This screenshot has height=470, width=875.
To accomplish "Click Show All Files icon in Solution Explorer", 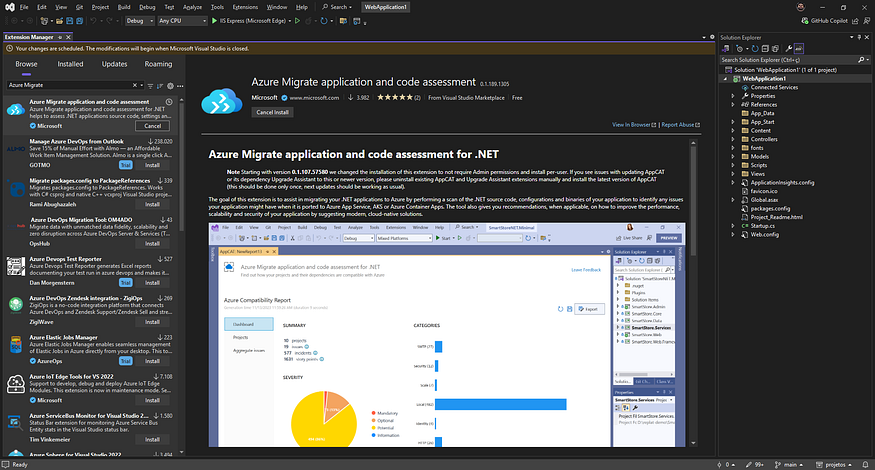I will tap(775, 49).
